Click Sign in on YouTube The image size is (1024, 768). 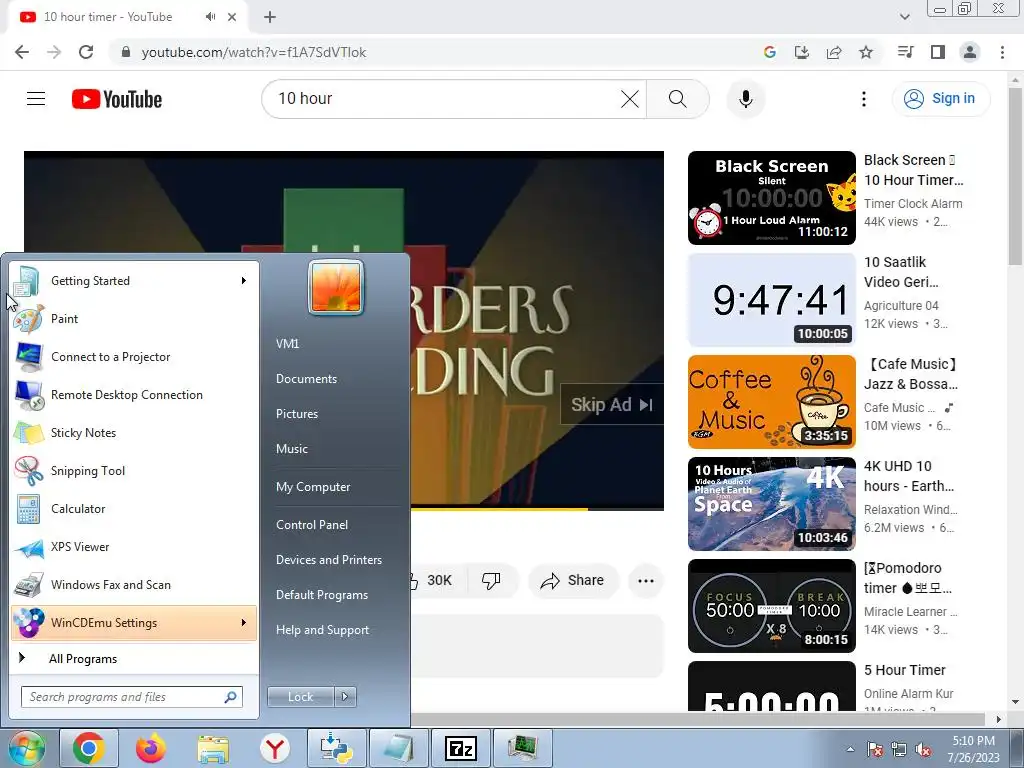940,99
